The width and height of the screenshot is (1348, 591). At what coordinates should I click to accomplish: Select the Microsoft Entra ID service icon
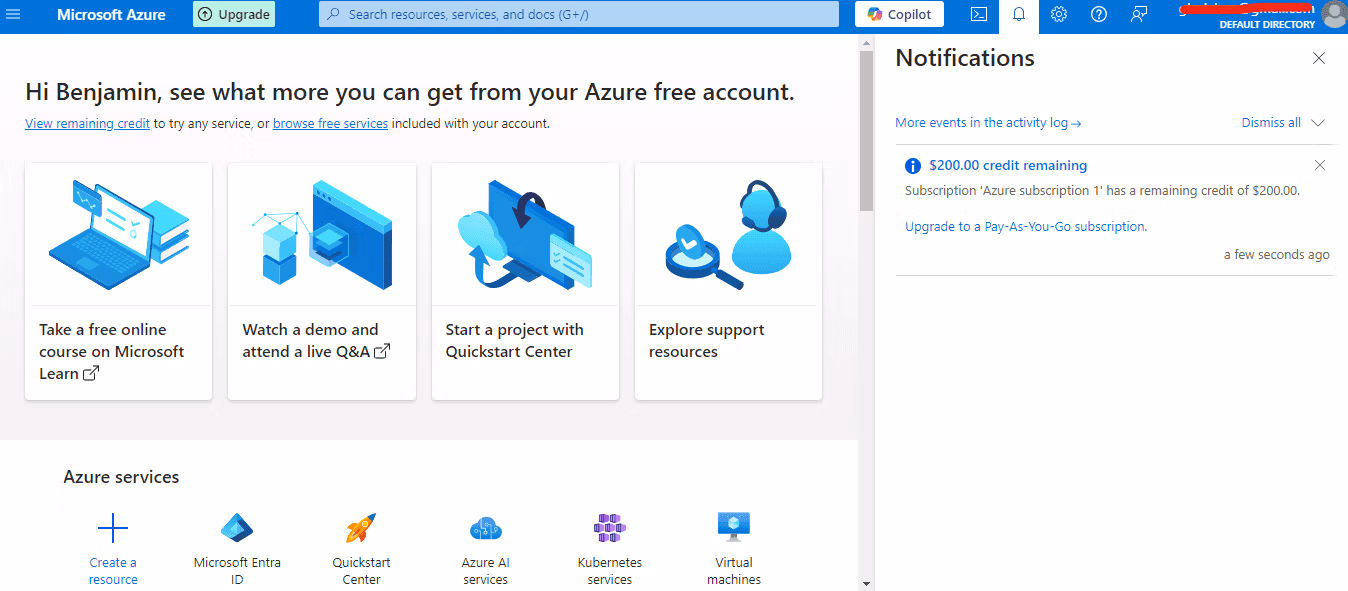point(237,528)
